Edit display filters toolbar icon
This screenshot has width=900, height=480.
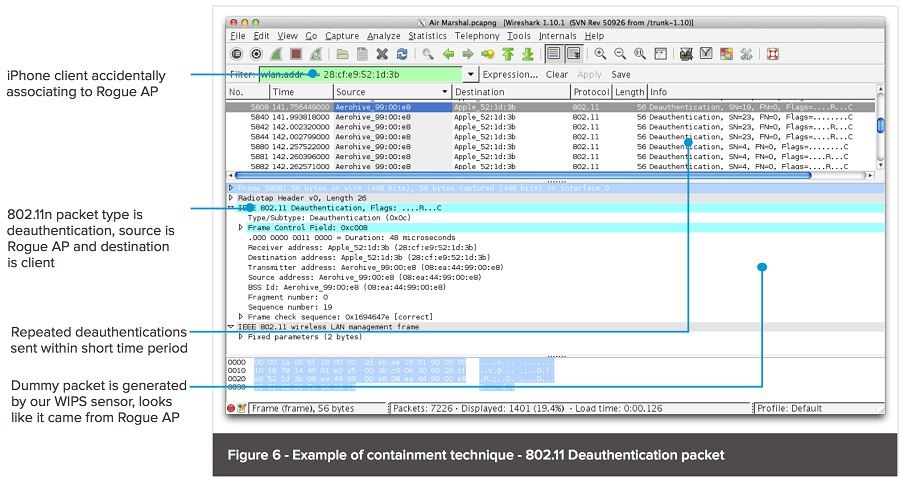point(706,54)
